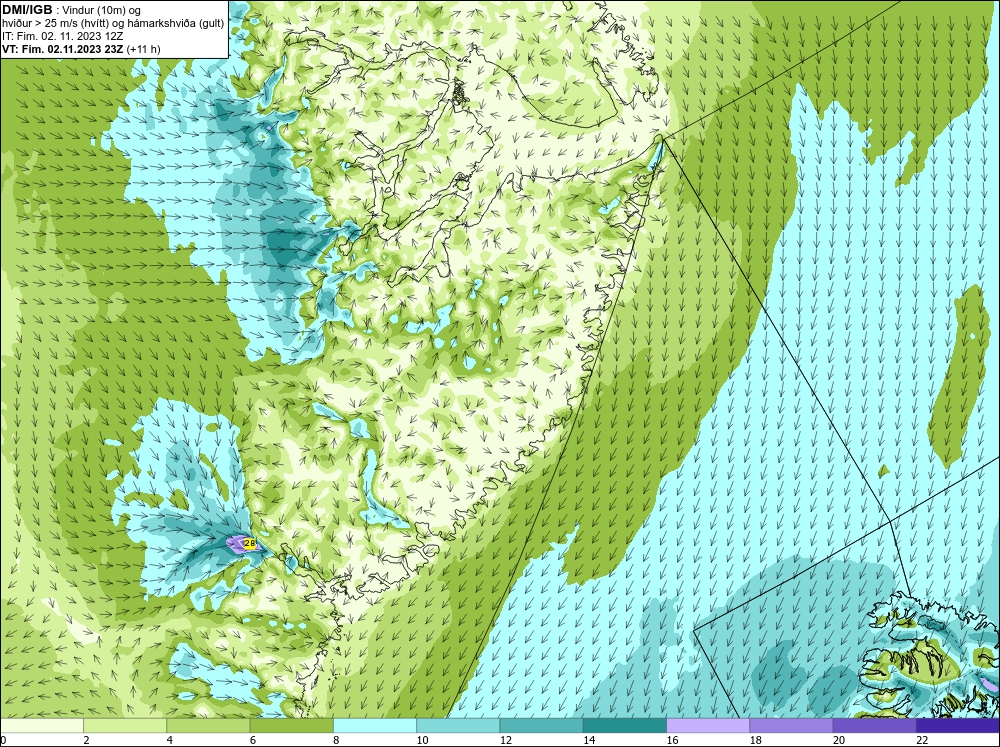Click the 10–12 m/s turquoise swatch
The height and width of the screenshot is (747, 1000).
[458, 726]
